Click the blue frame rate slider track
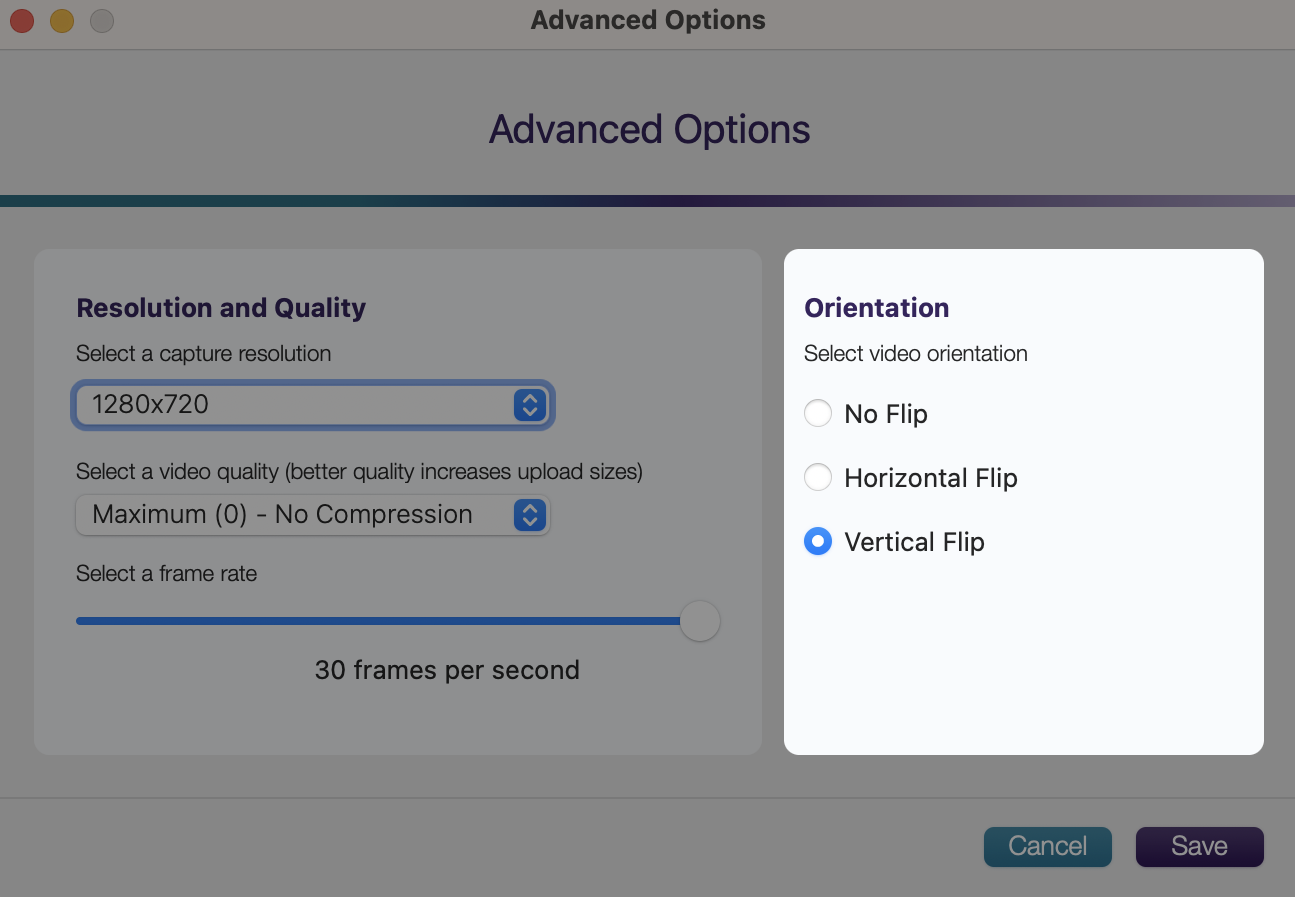 380,621
